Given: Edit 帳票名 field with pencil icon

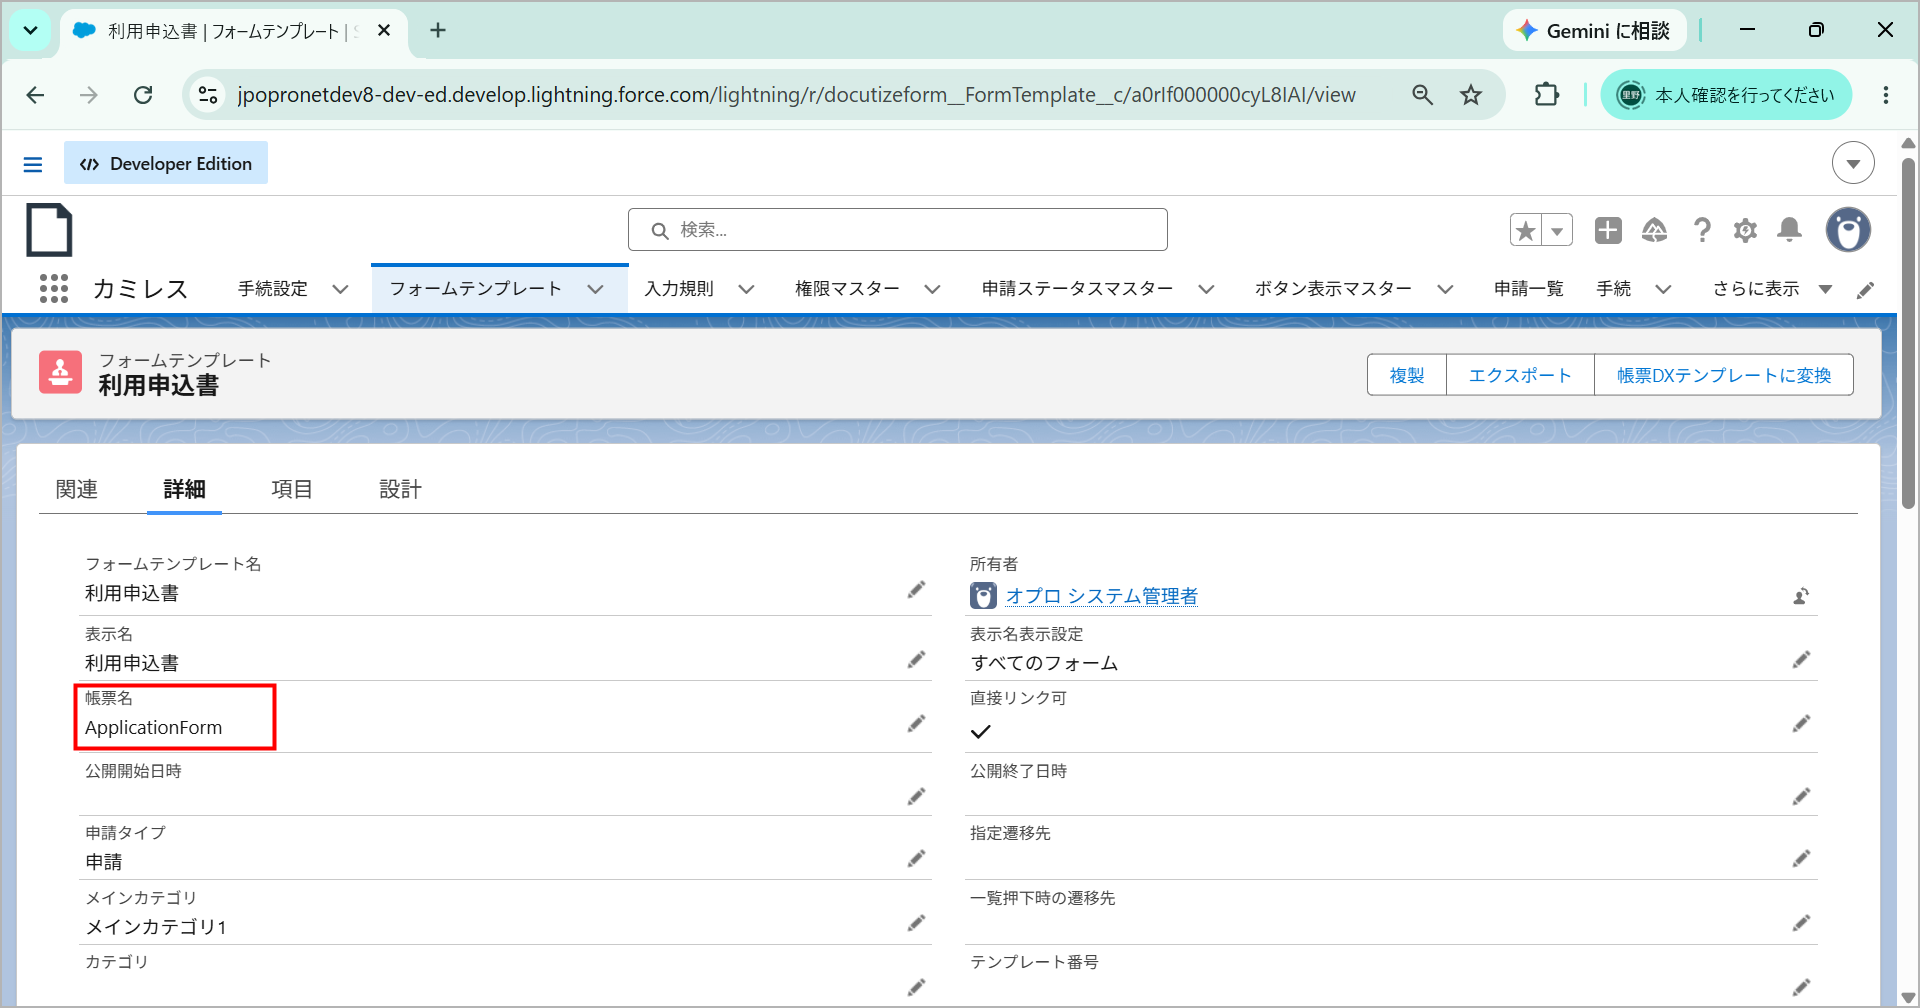Looking at the screenshot, I should click(916, 723).
